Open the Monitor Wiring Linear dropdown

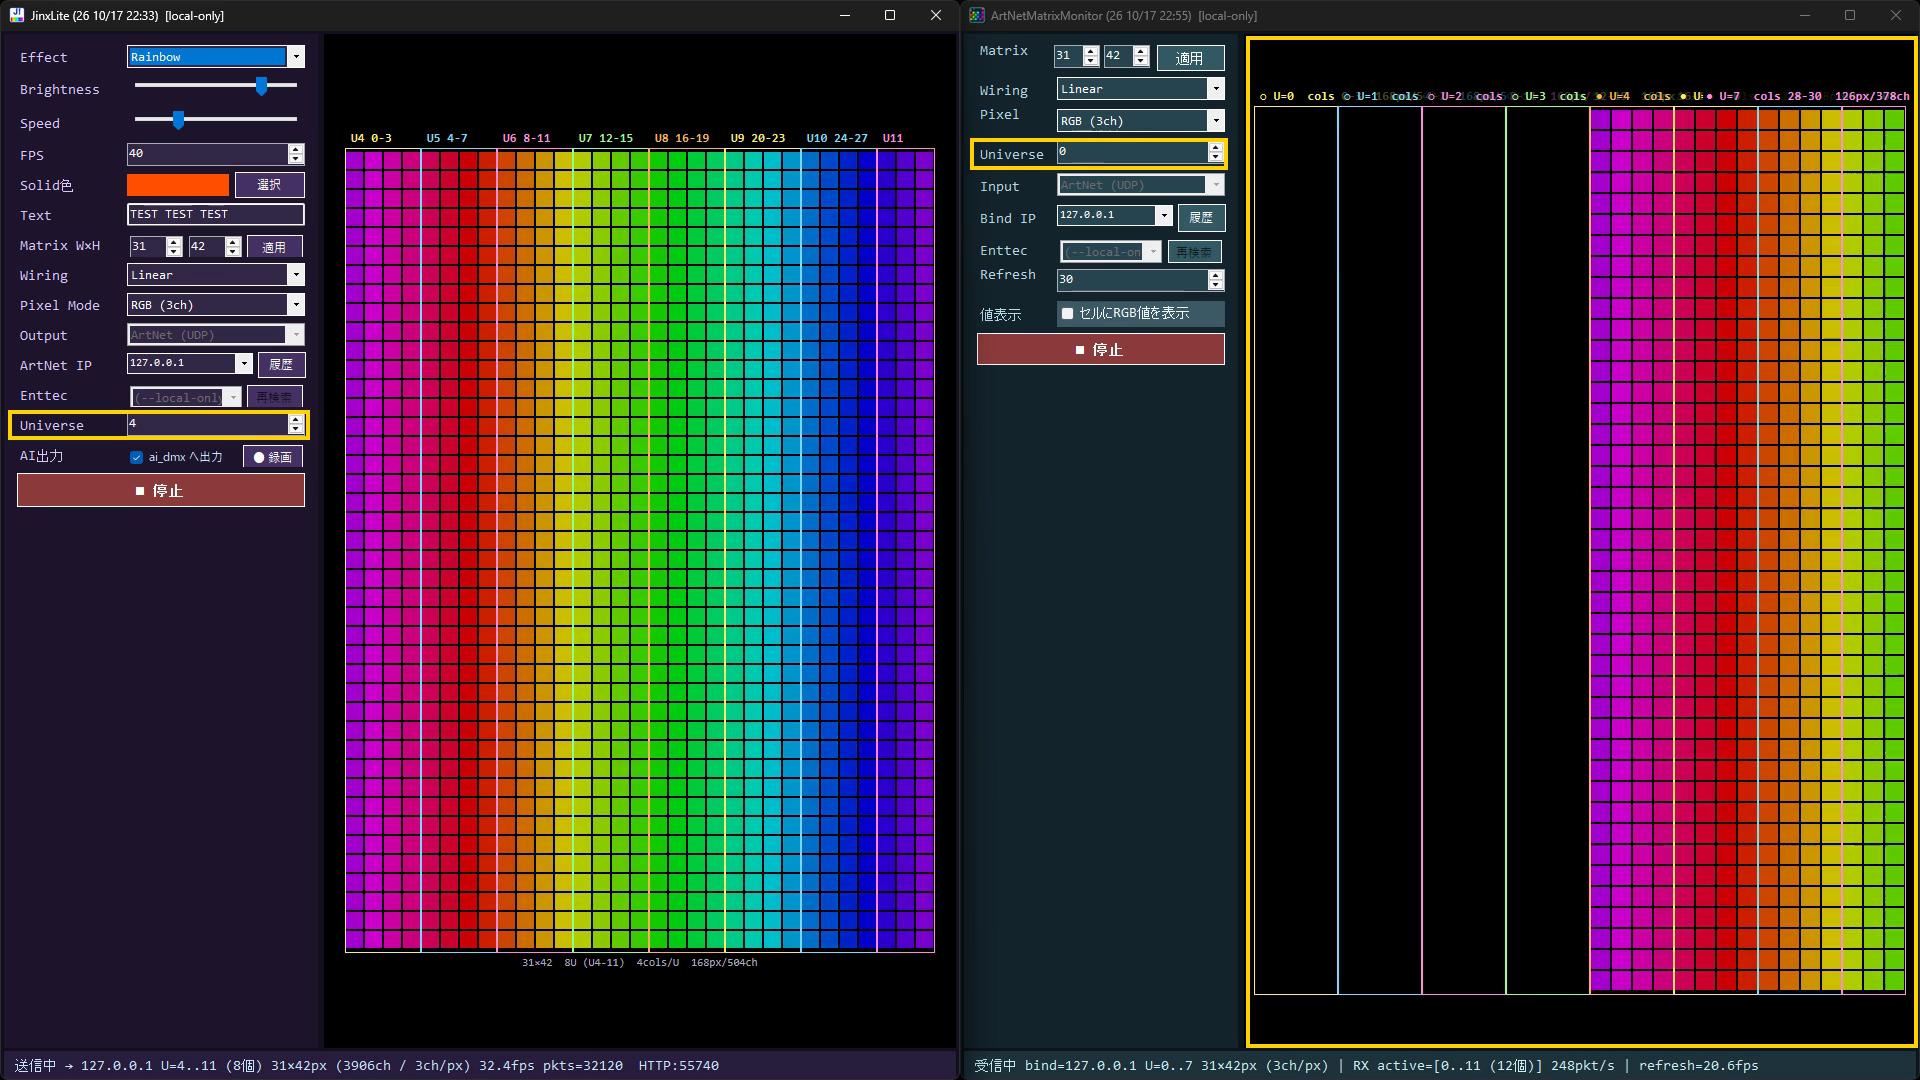pyautogui.click(x=1141, y=89)
